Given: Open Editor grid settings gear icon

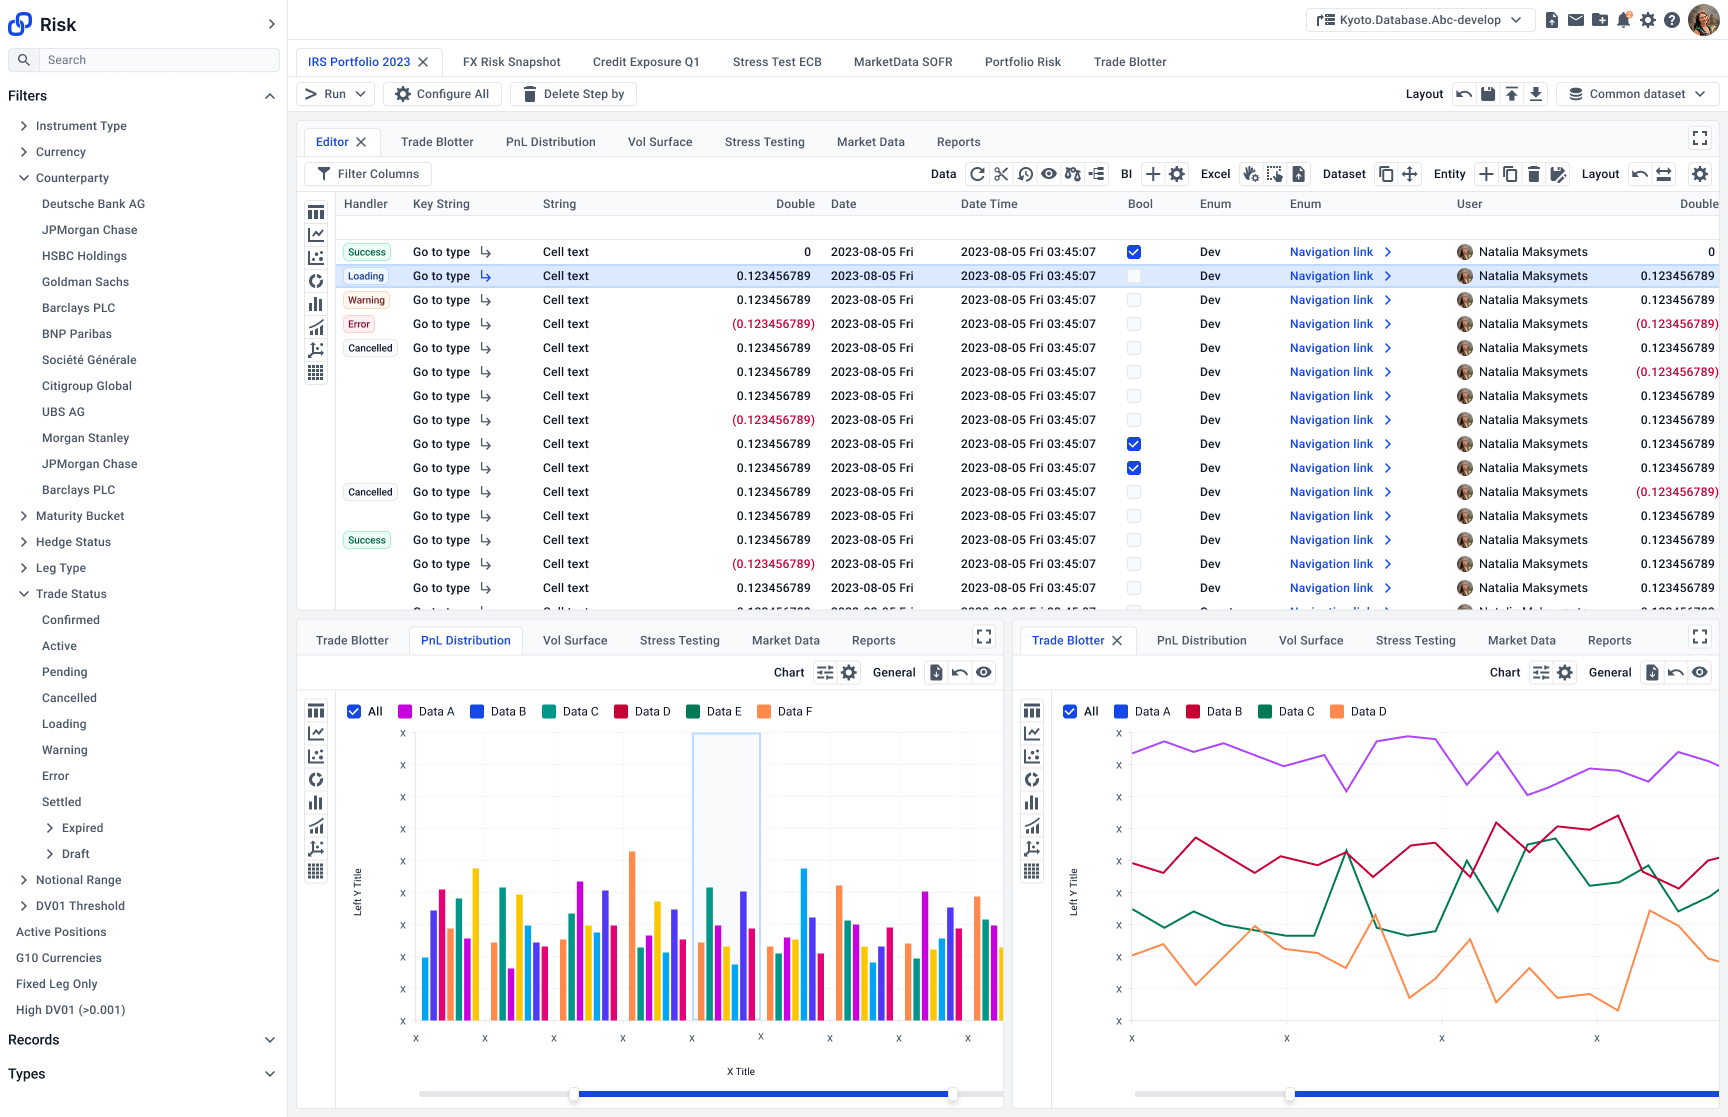Looking at the screenshot, I should coord(1700,174).
